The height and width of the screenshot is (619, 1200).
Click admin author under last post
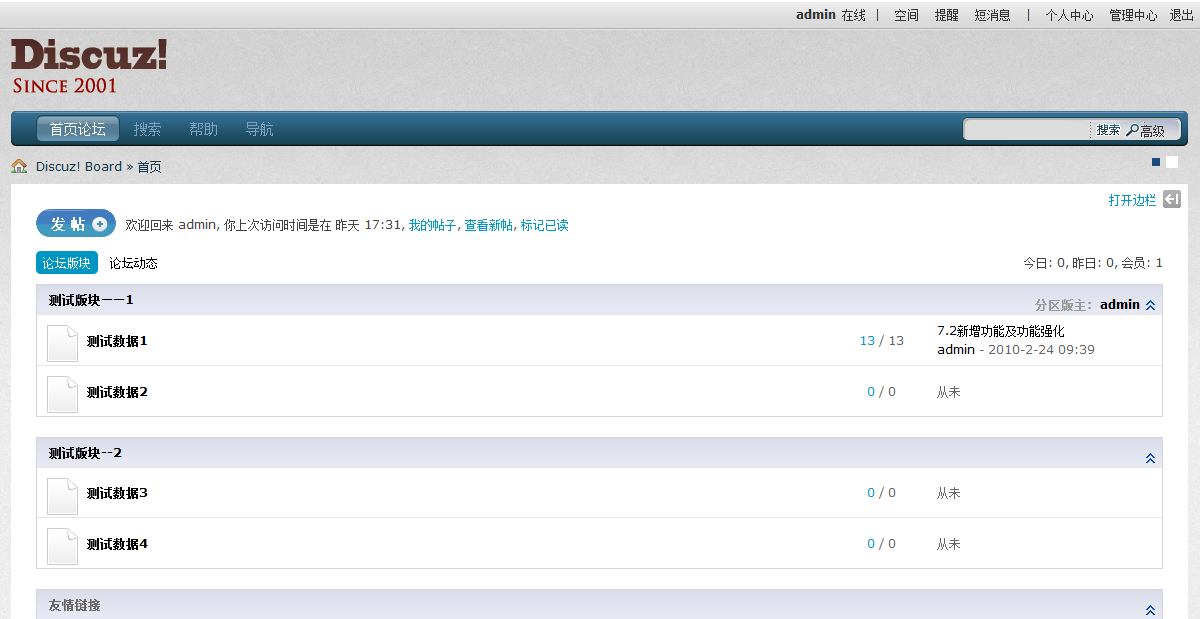click(956, 350)
